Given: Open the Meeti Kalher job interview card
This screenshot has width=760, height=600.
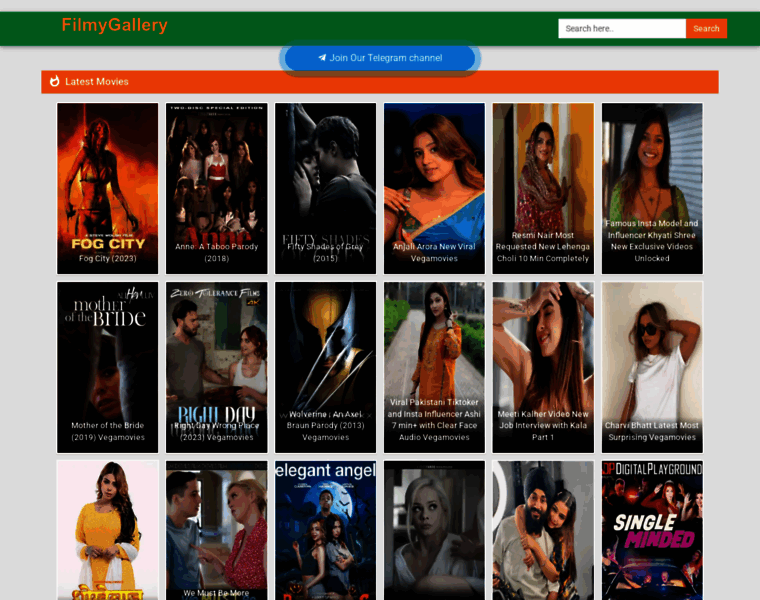Looking at the screenshot, I should tap(543, 367).
